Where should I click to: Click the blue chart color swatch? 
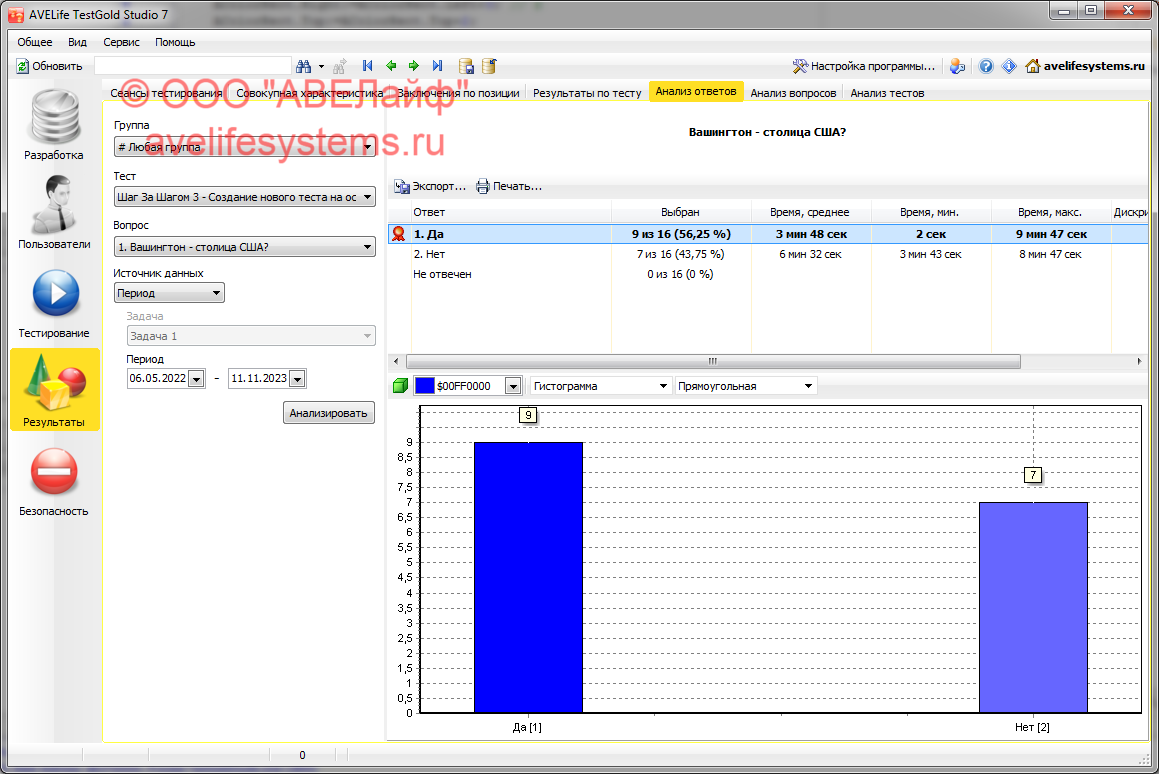coord(424,386)
